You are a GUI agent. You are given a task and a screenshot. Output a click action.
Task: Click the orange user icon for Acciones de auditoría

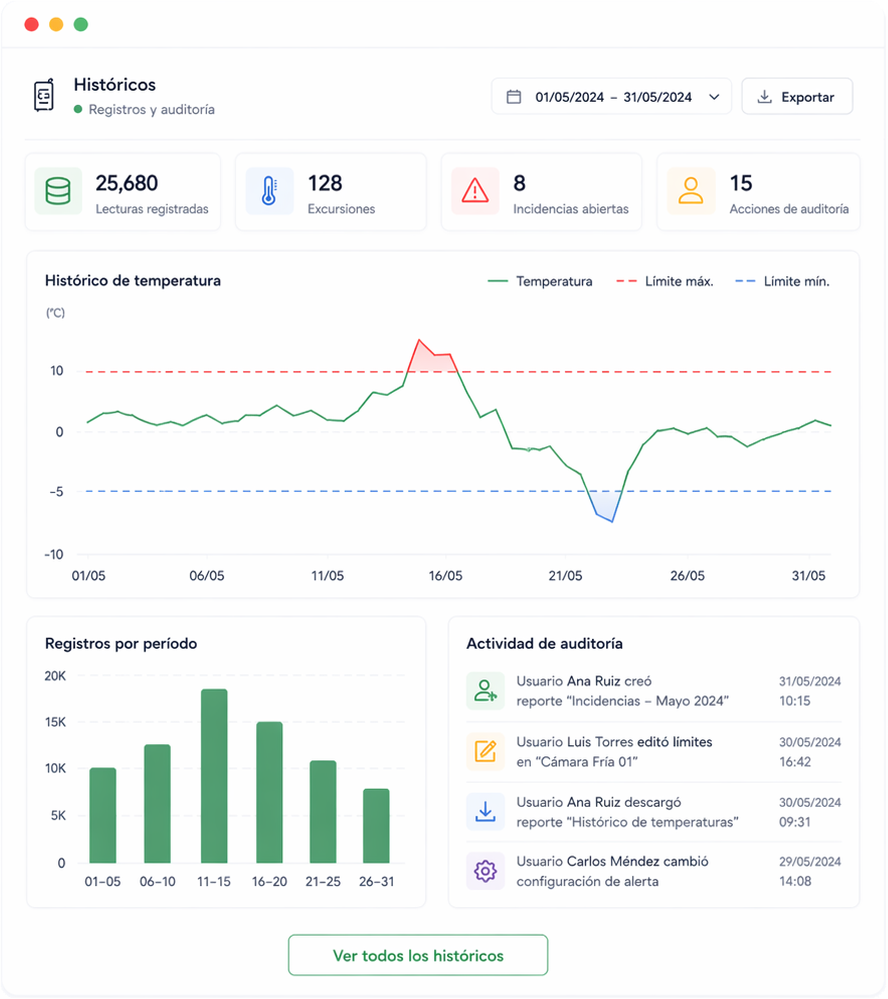(691, 191)
